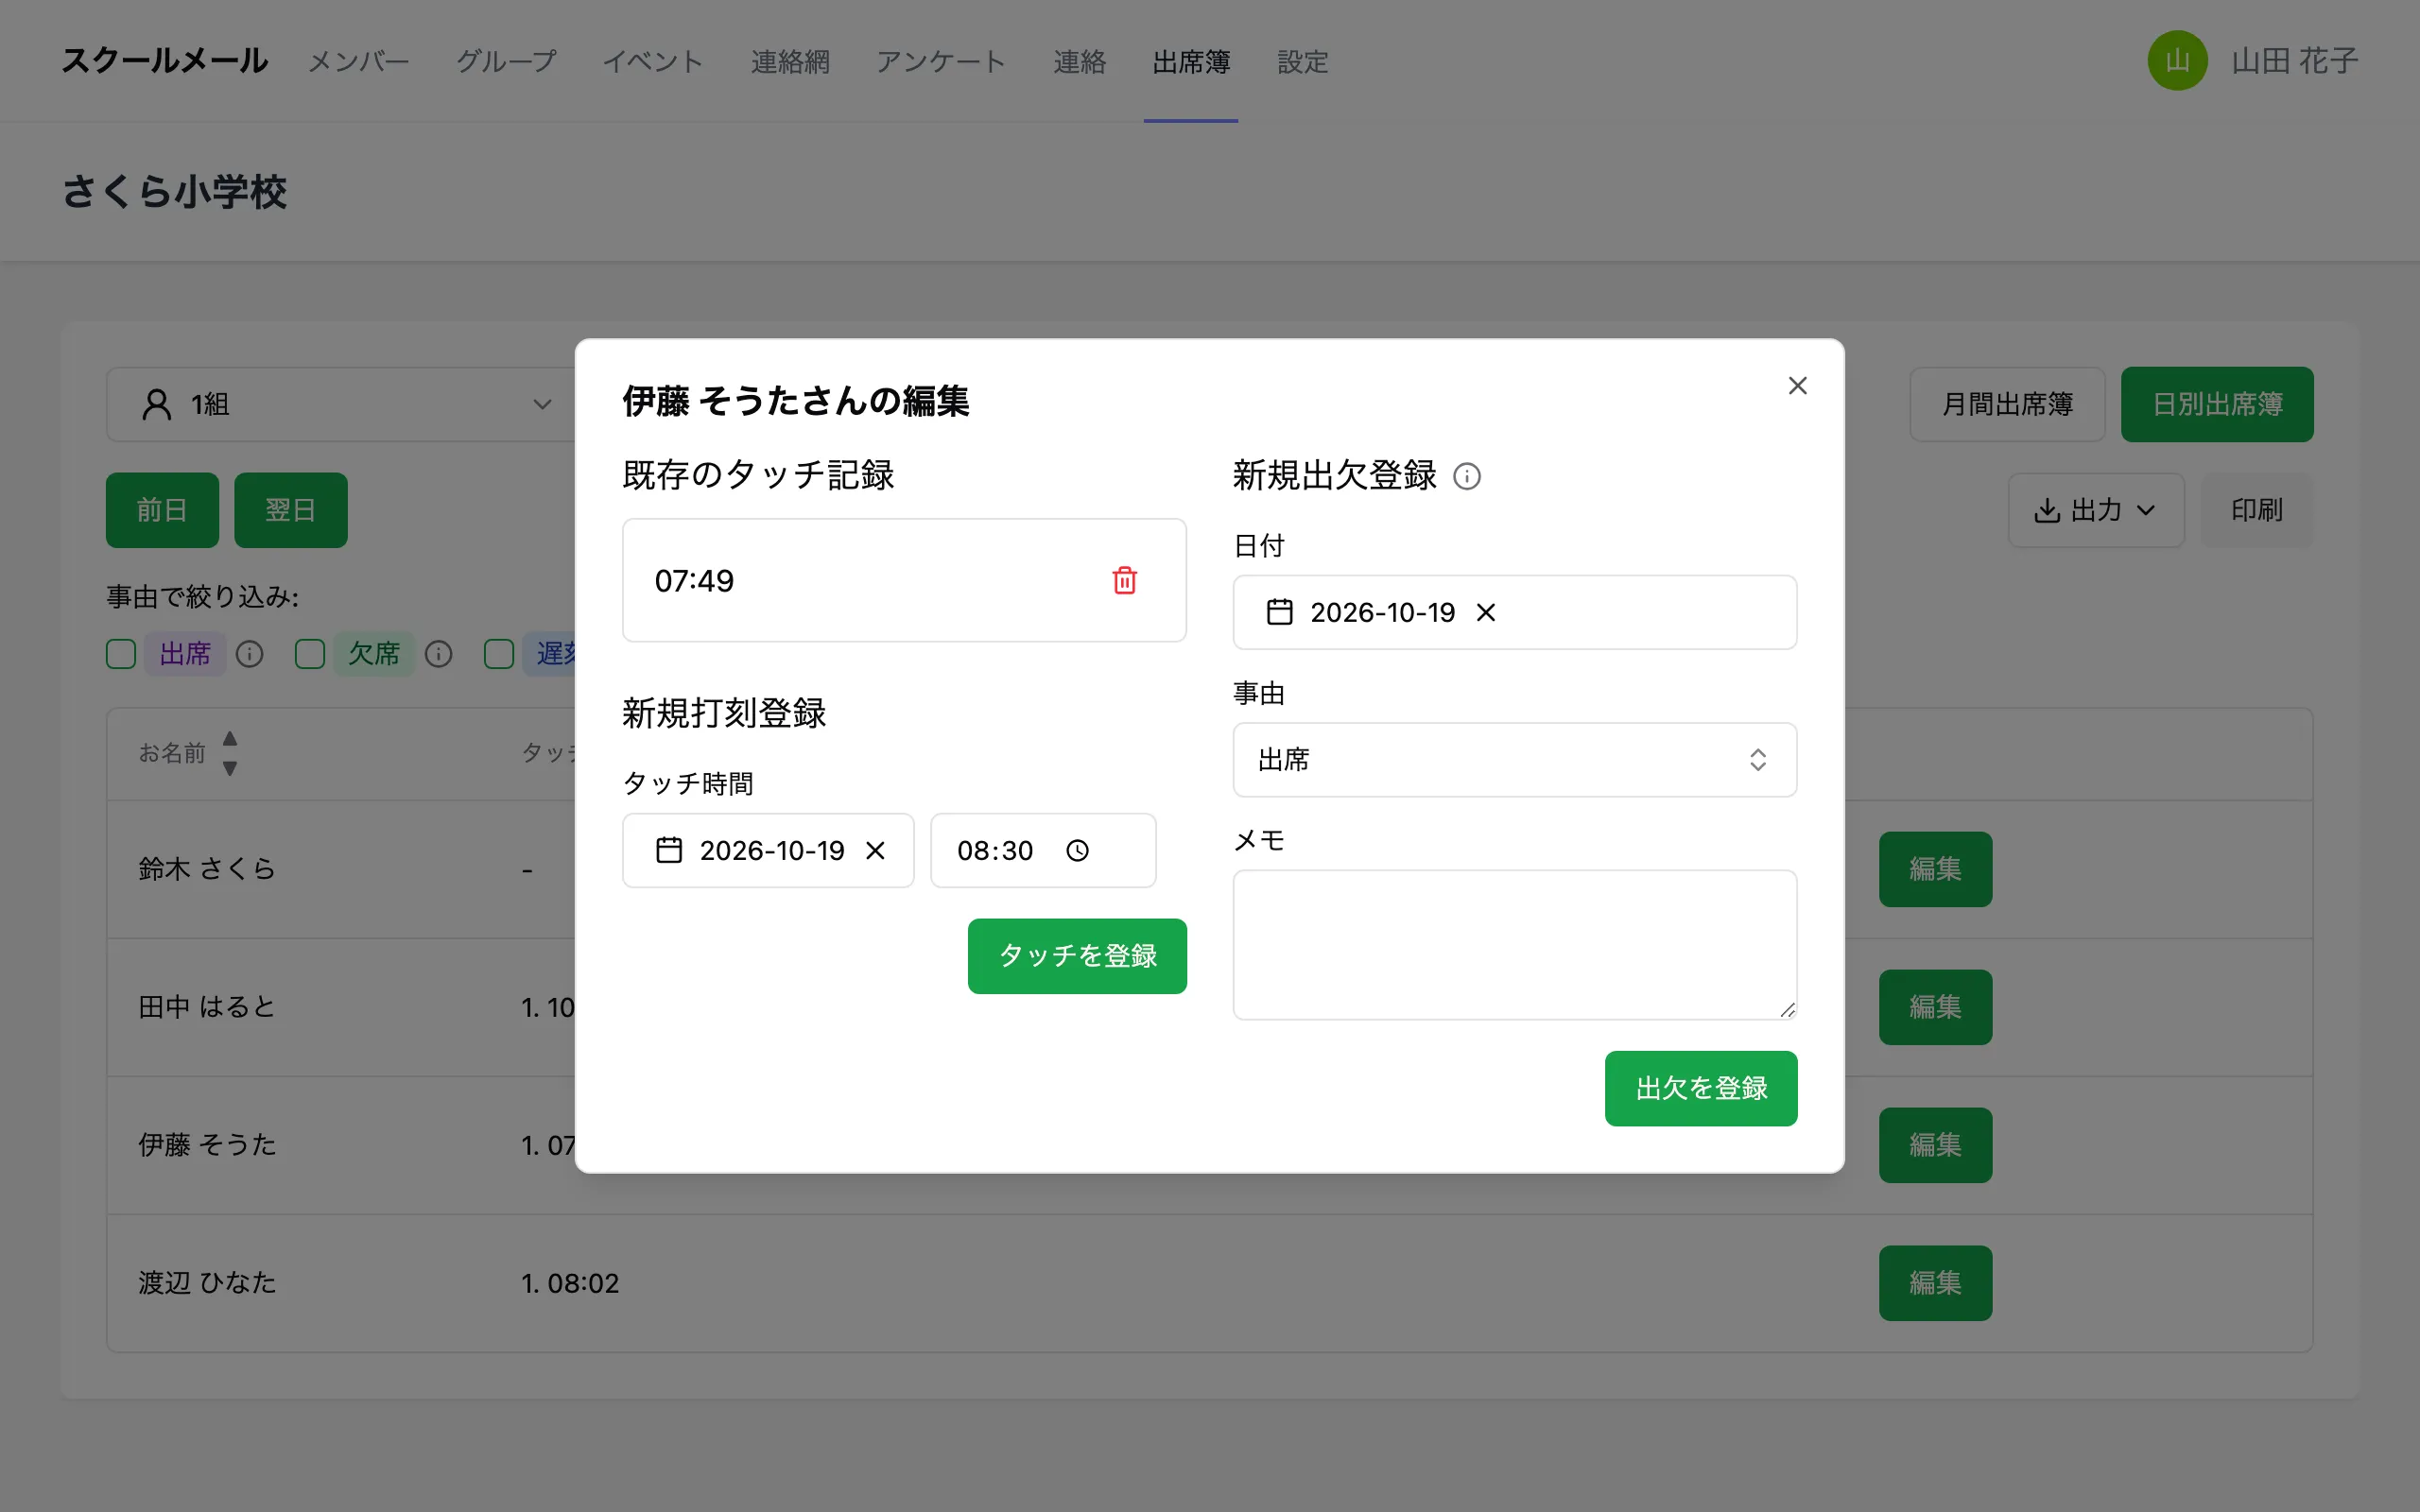Click the 月間出席簿 button
The image size is (2420, 1512).
pos(2007,404)
